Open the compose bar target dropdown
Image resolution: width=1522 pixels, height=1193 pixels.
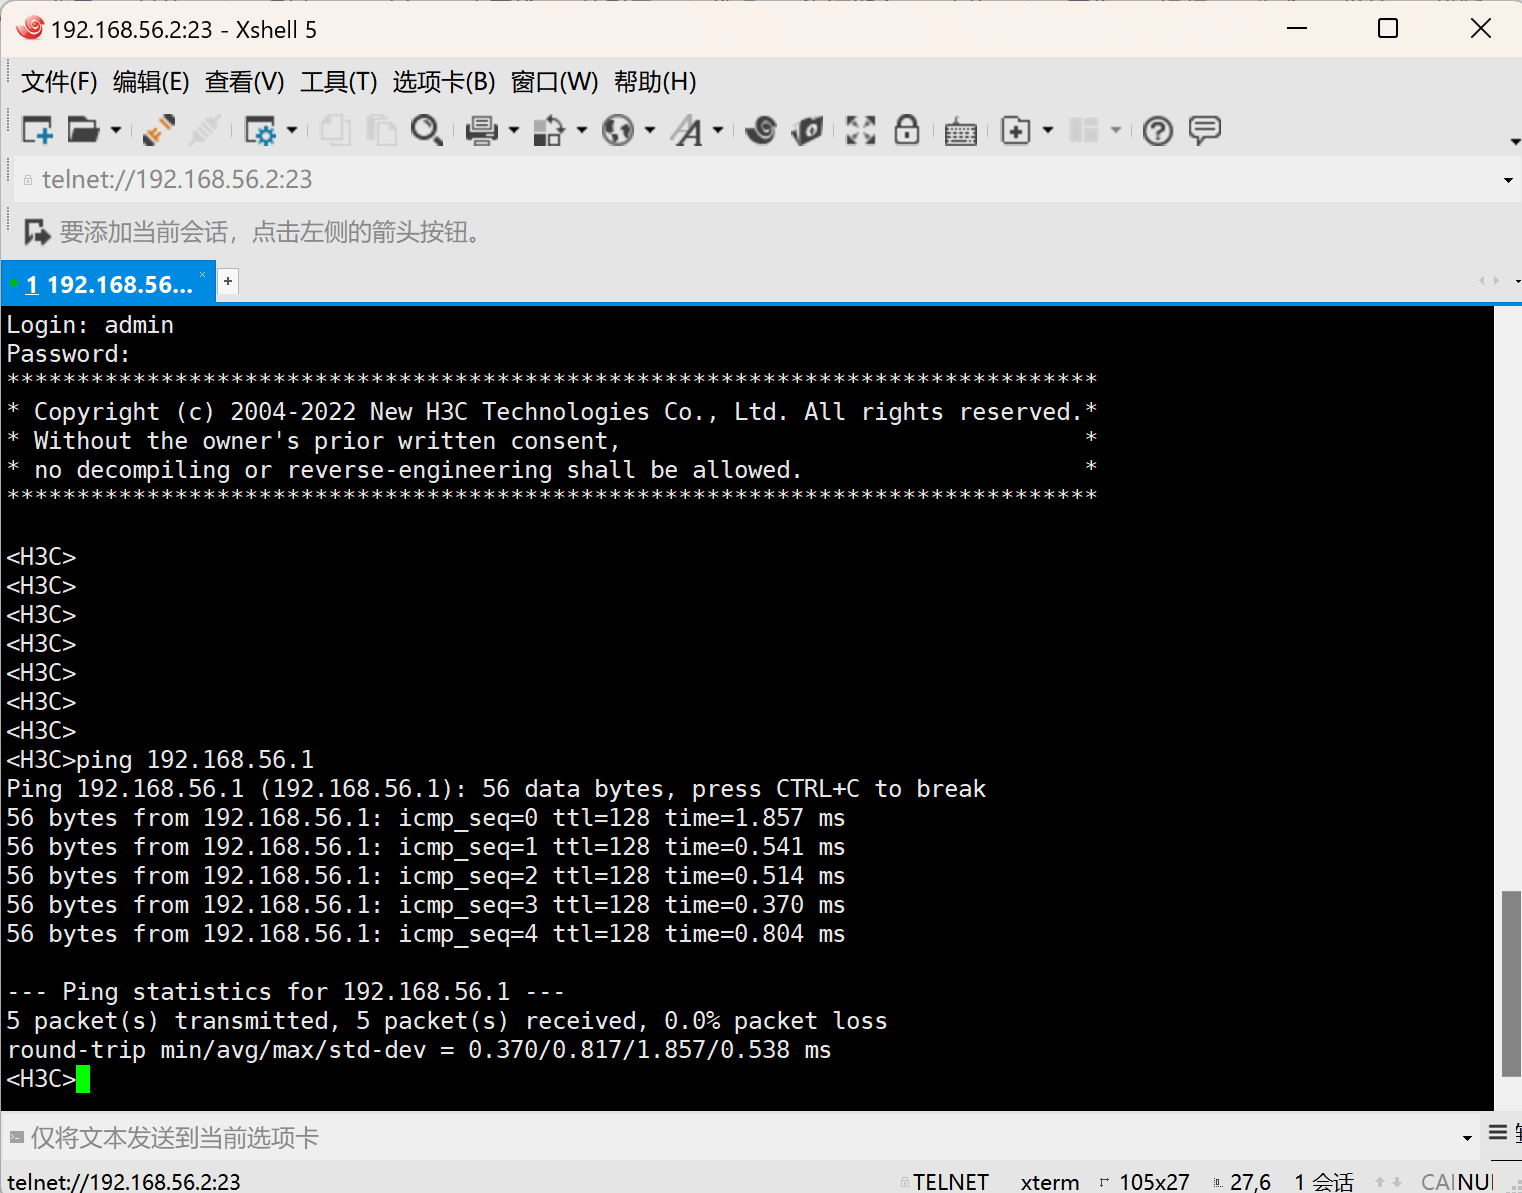[1467, 1138]
